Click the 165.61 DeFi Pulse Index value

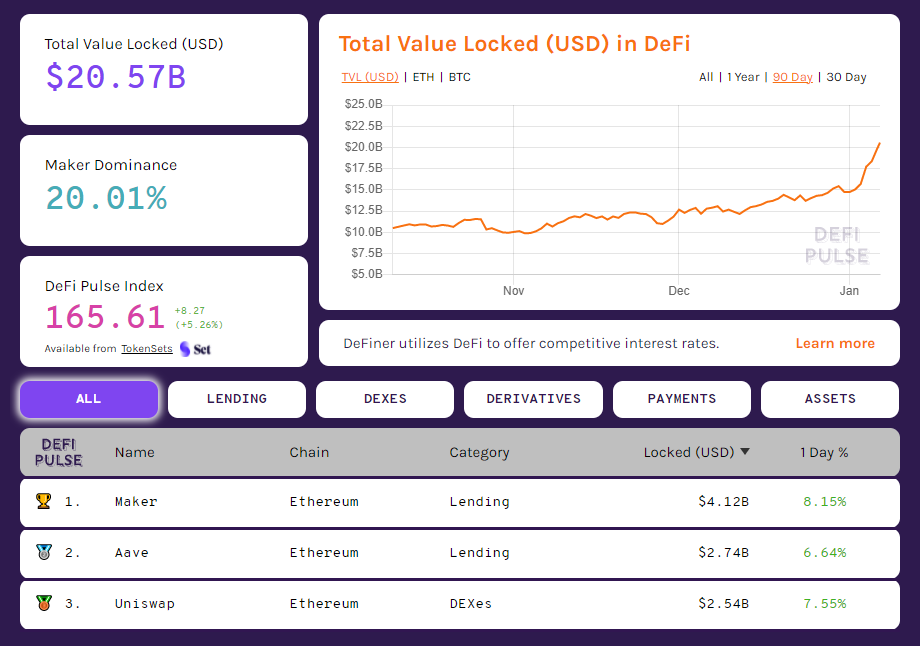click(105, 317)
